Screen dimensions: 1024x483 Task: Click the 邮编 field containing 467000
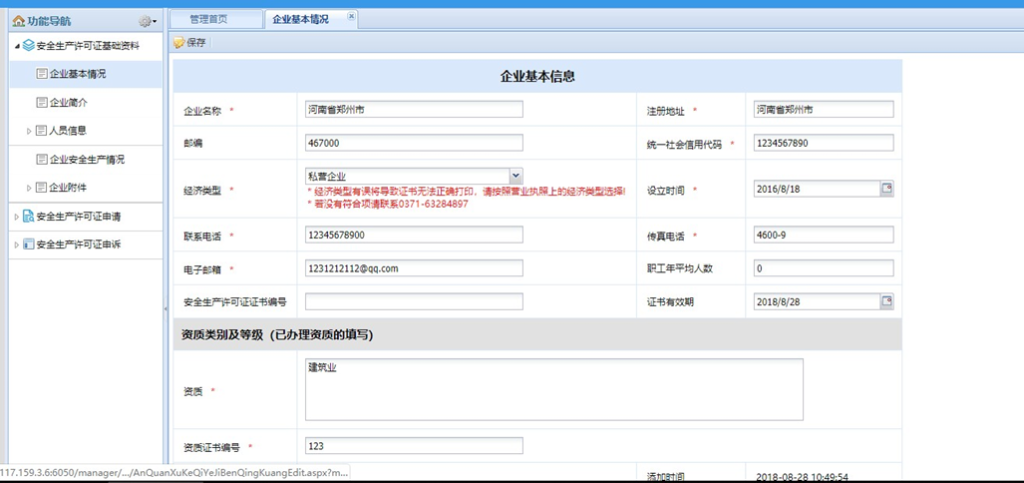(x=414, y=143)
